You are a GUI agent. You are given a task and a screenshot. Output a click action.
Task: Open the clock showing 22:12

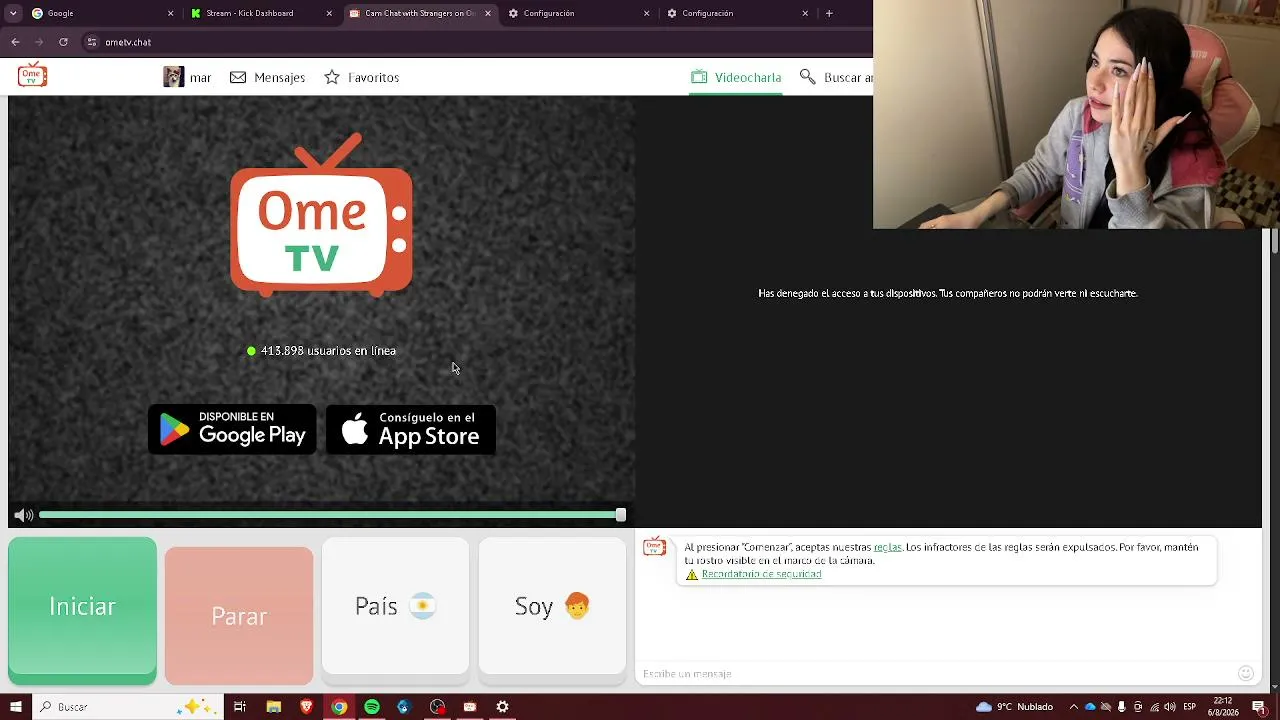1222,707
